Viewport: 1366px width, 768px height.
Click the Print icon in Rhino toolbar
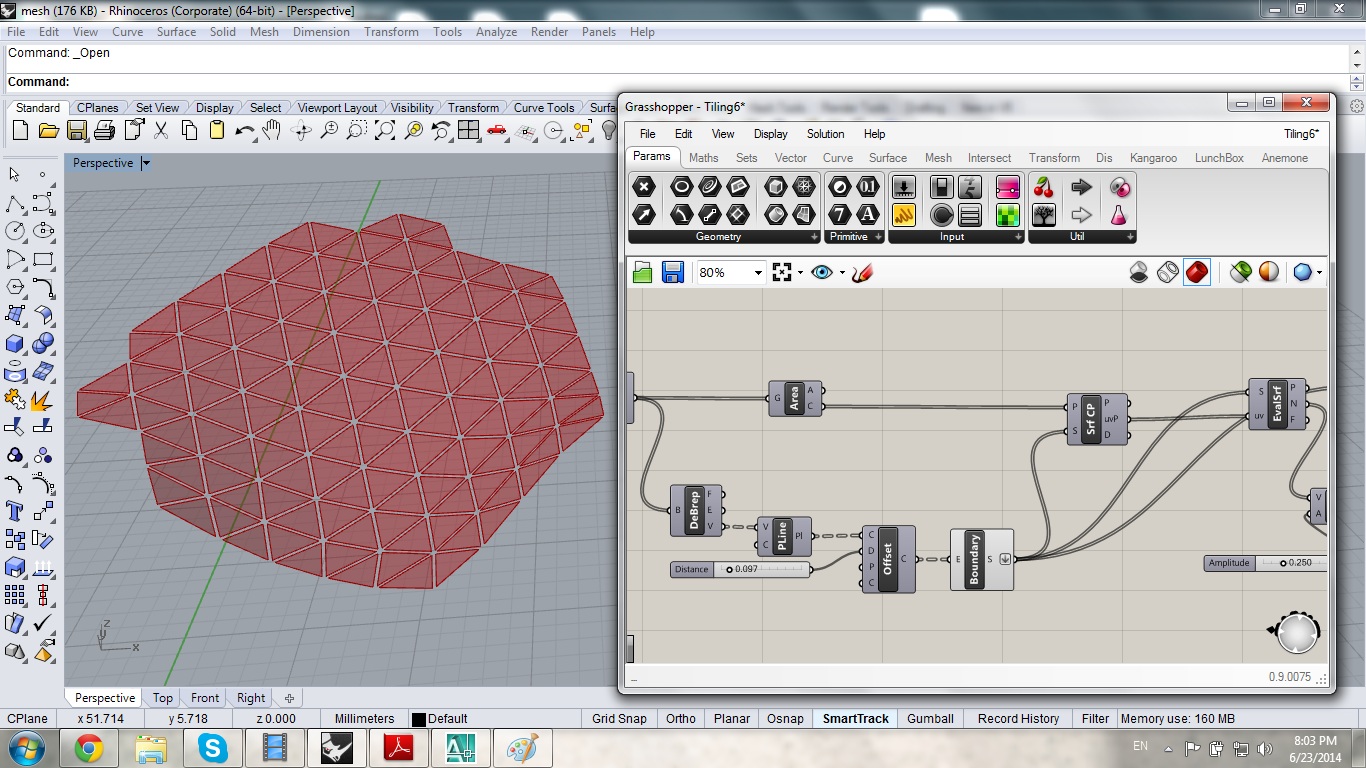pyautogui.click(x=104, y=131)
